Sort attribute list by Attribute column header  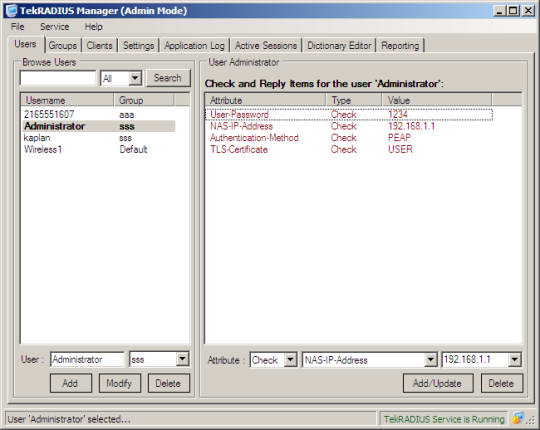265,100
